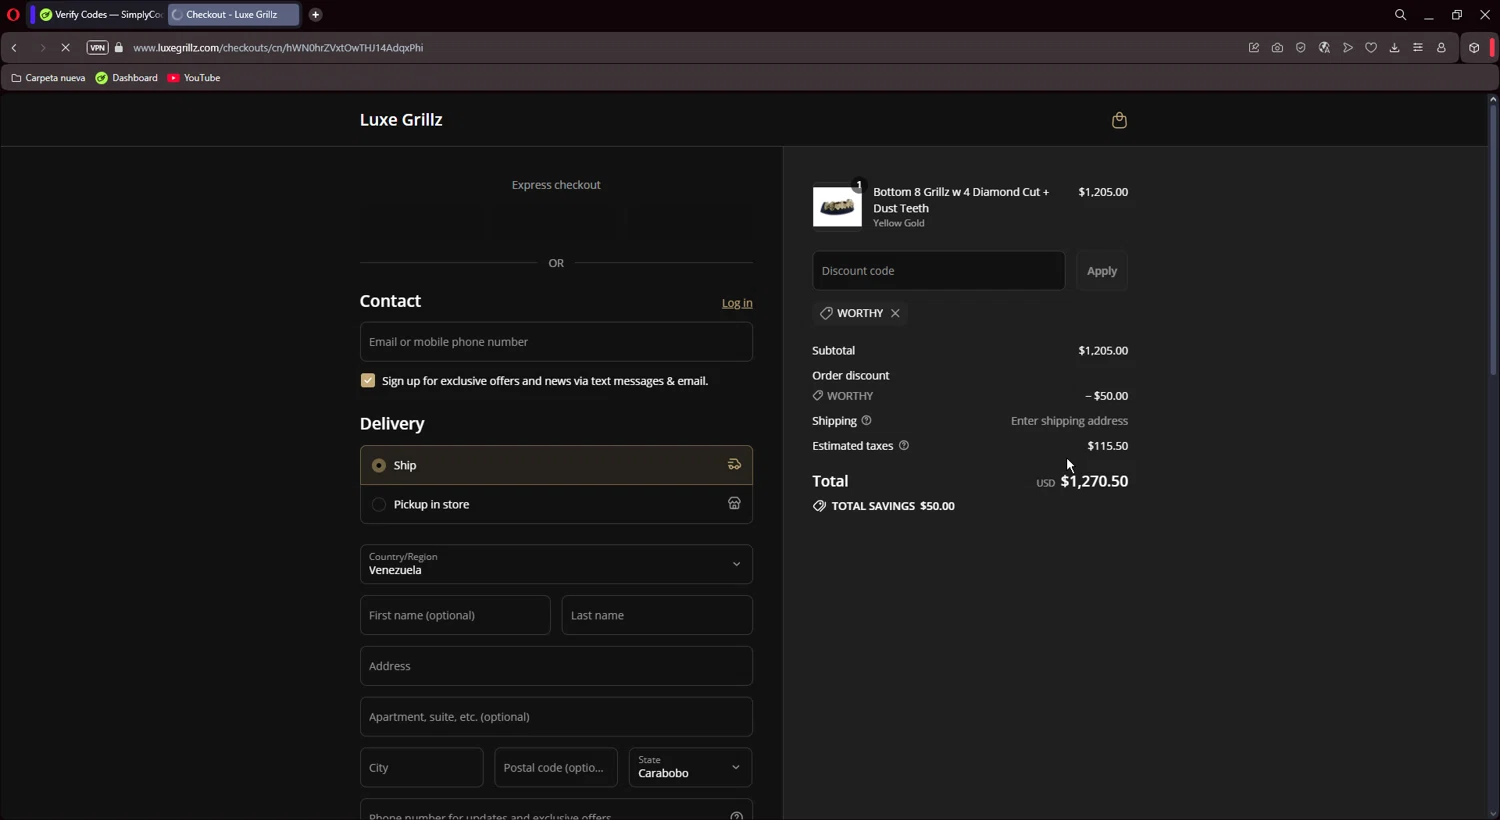Click the send/flow arrow icon
The image size is (1500, 820).
(x=1348, y=48)
